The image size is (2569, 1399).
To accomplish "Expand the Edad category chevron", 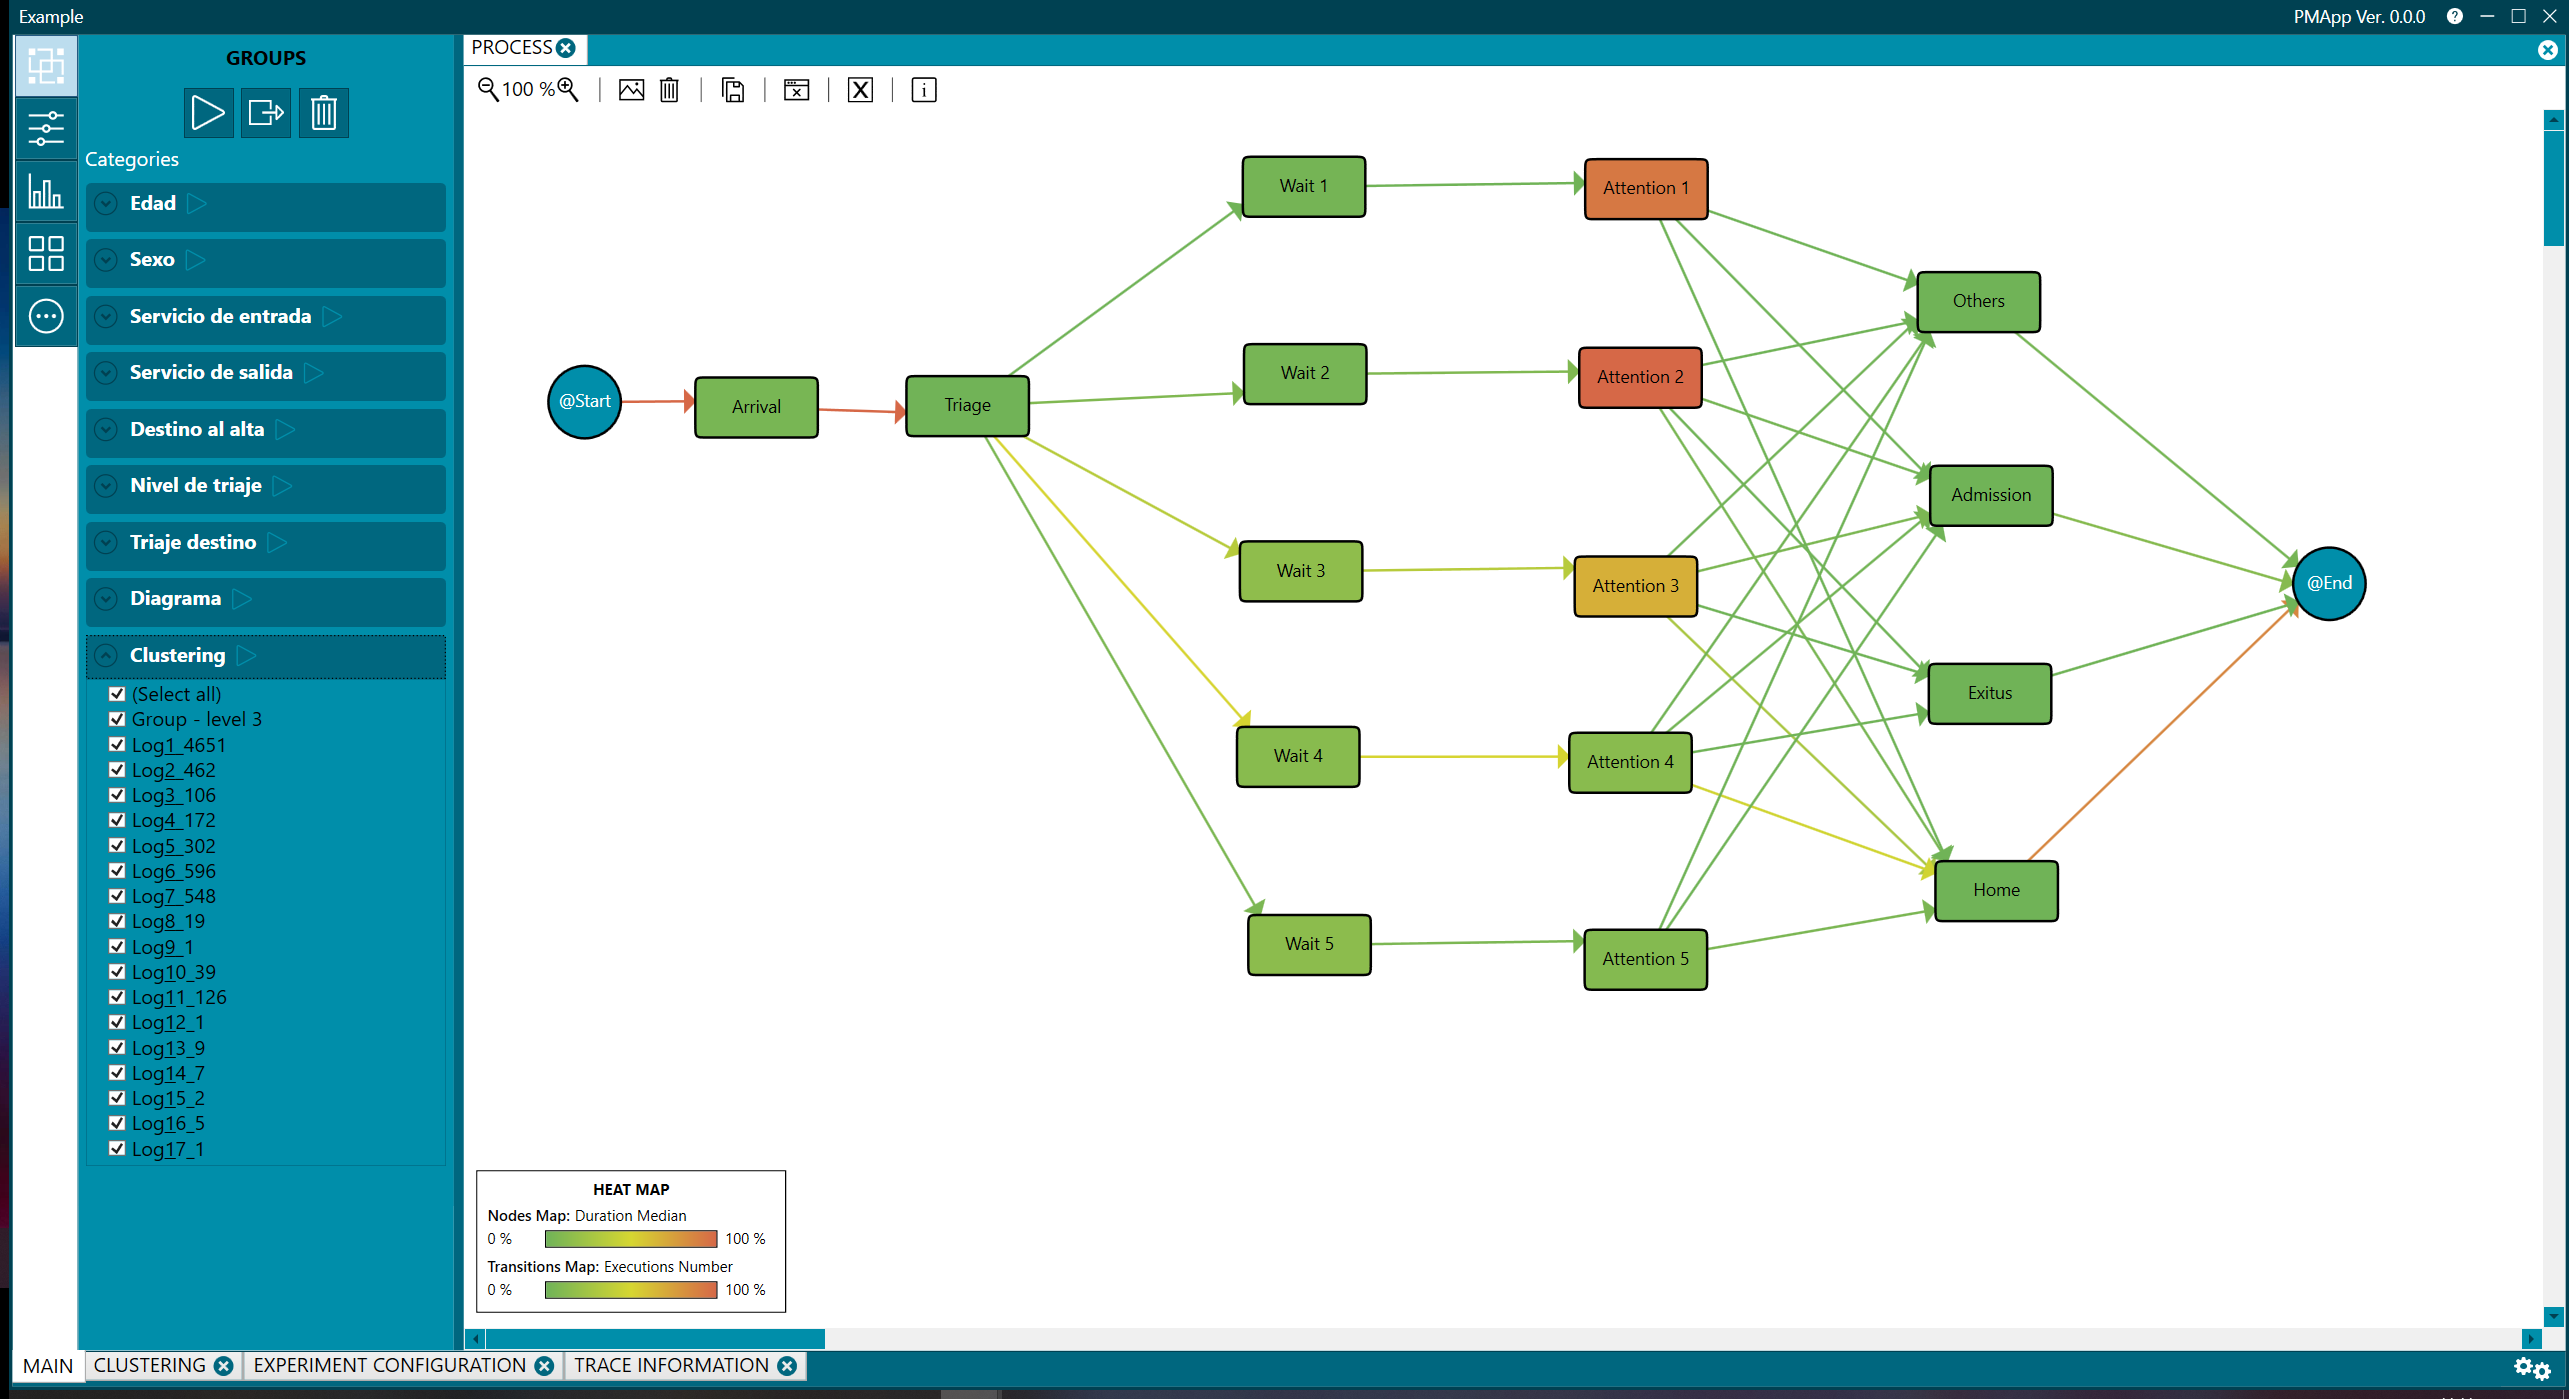I will coord(106,204).
